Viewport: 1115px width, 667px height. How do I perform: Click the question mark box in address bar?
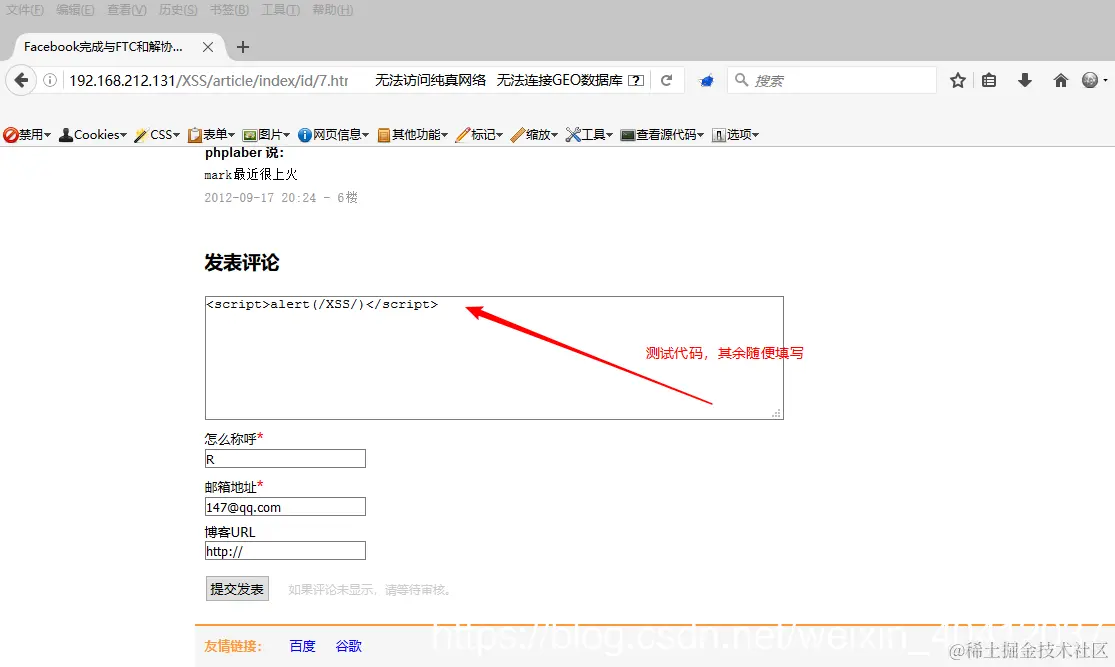pyautogui.click(x=637, y=80)
